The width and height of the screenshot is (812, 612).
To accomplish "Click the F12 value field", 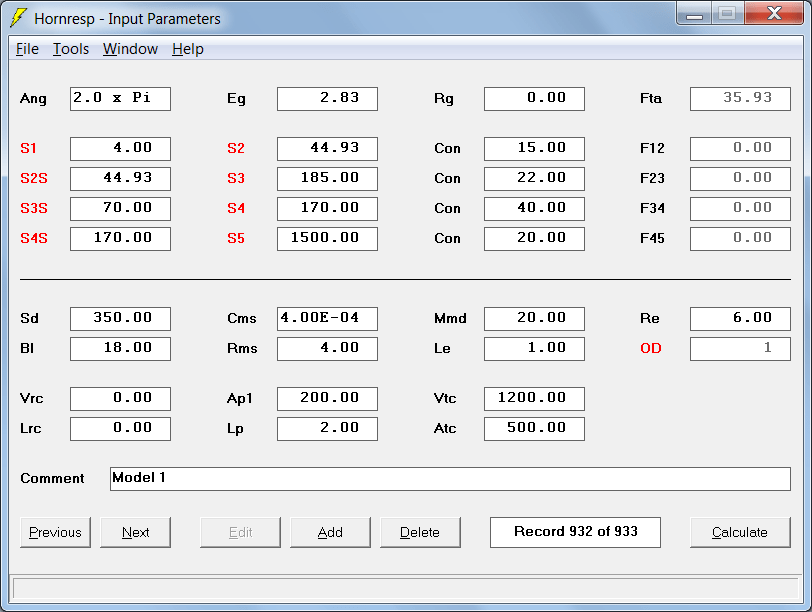I will 741,149.
